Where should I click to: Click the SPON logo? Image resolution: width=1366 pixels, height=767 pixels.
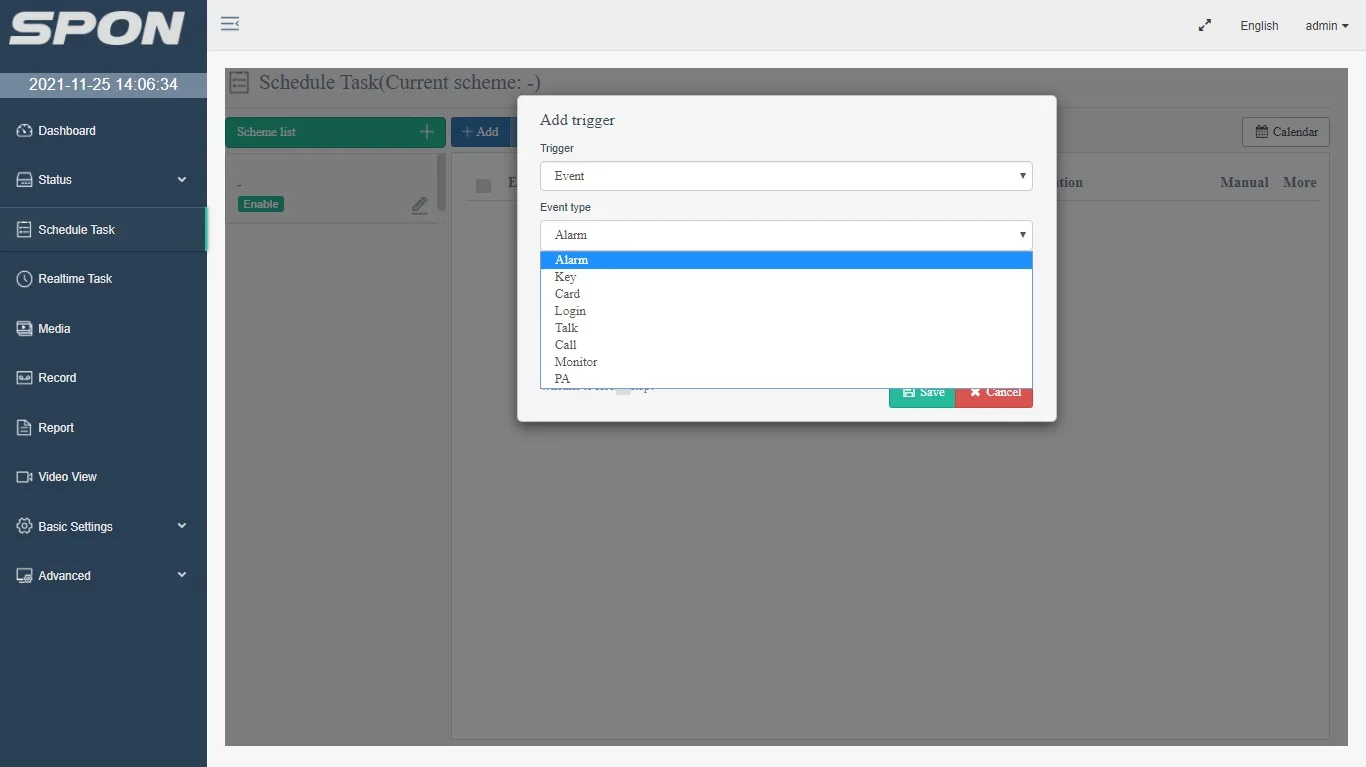click(x=97, y=29)
